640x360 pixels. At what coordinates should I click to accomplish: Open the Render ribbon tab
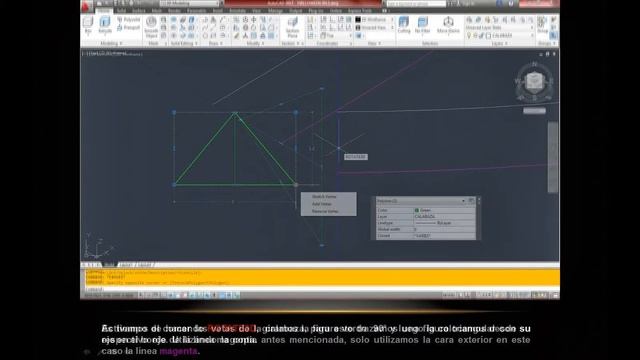[174, 11]
